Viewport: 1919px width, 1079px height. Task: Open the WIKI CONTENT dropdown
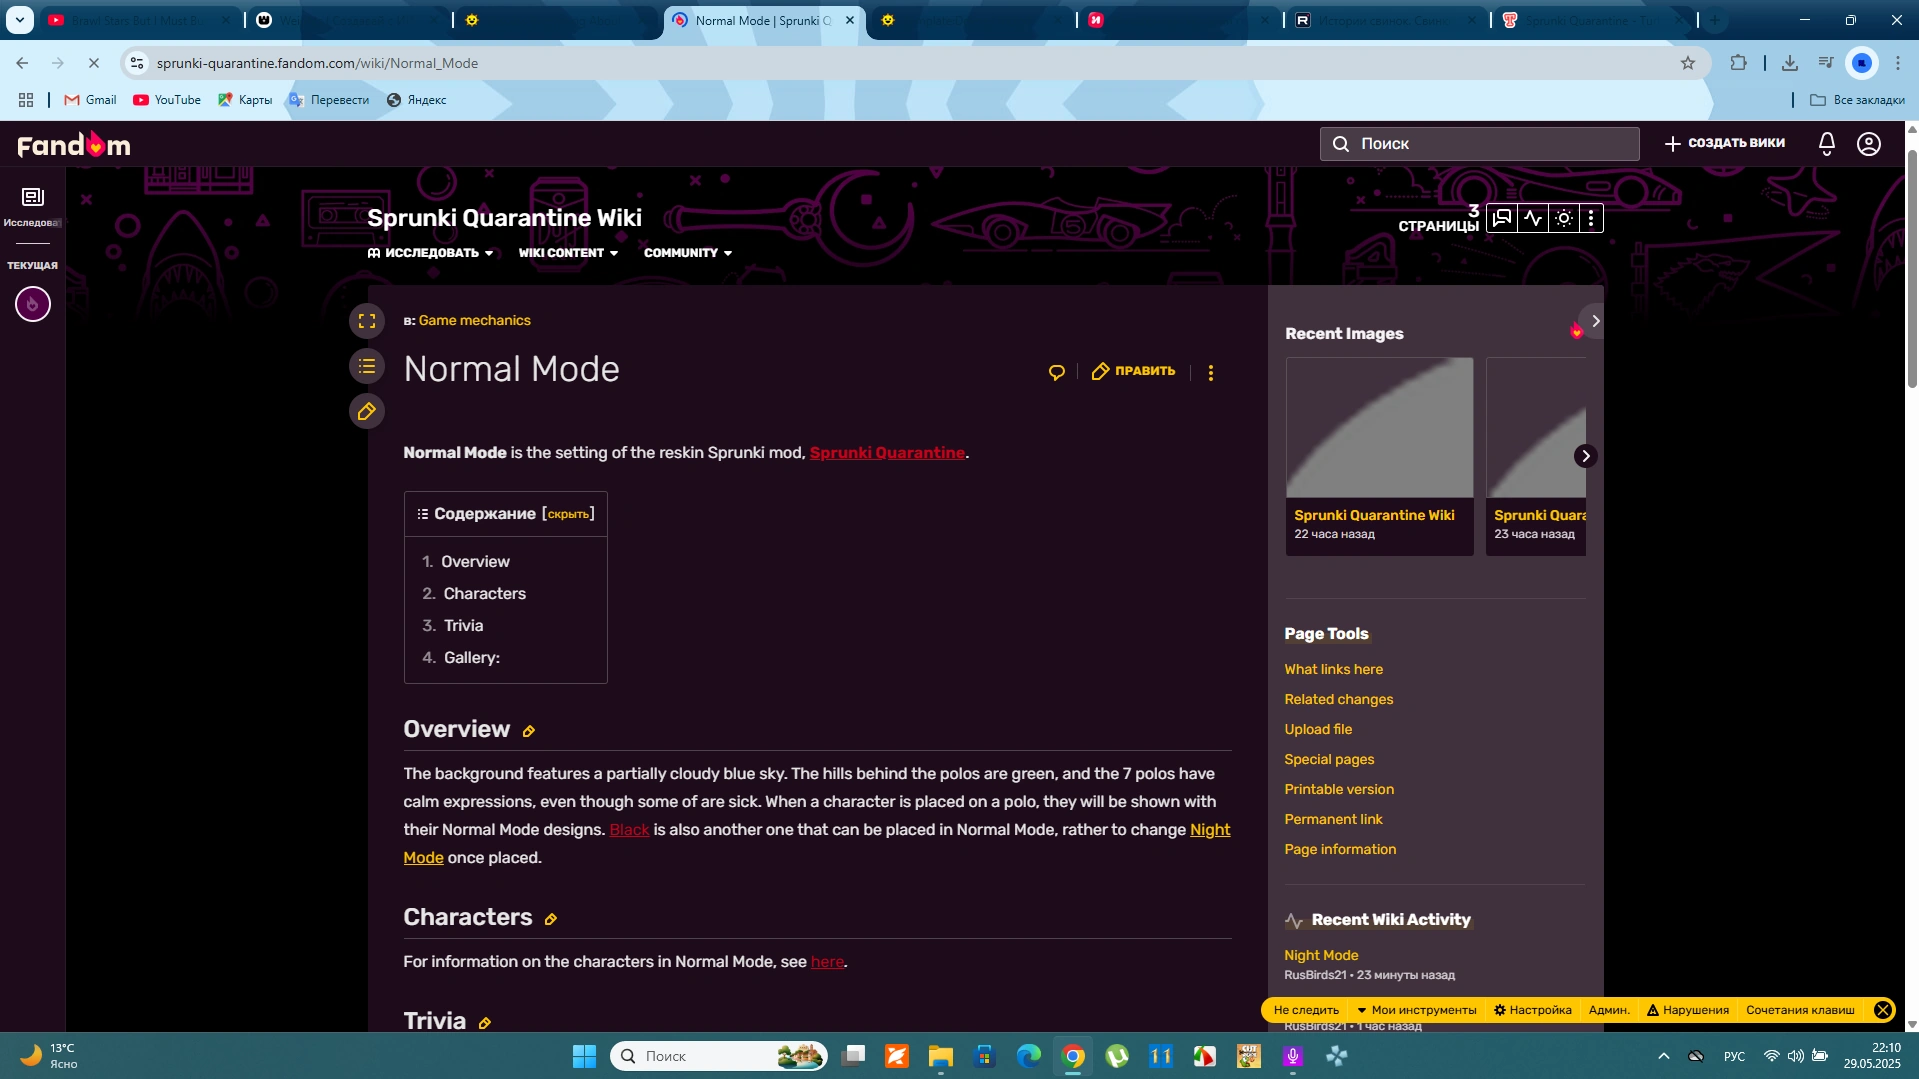point(567,253)
